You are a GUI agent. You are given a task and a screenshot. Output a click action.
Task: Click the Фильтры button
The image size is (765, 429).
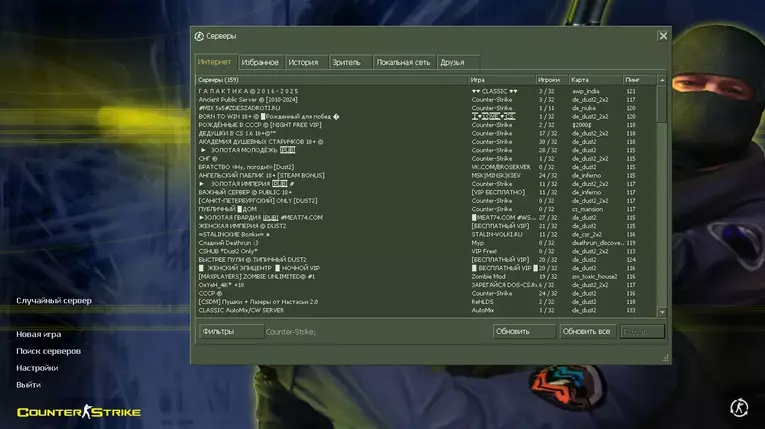coord(231,331)
